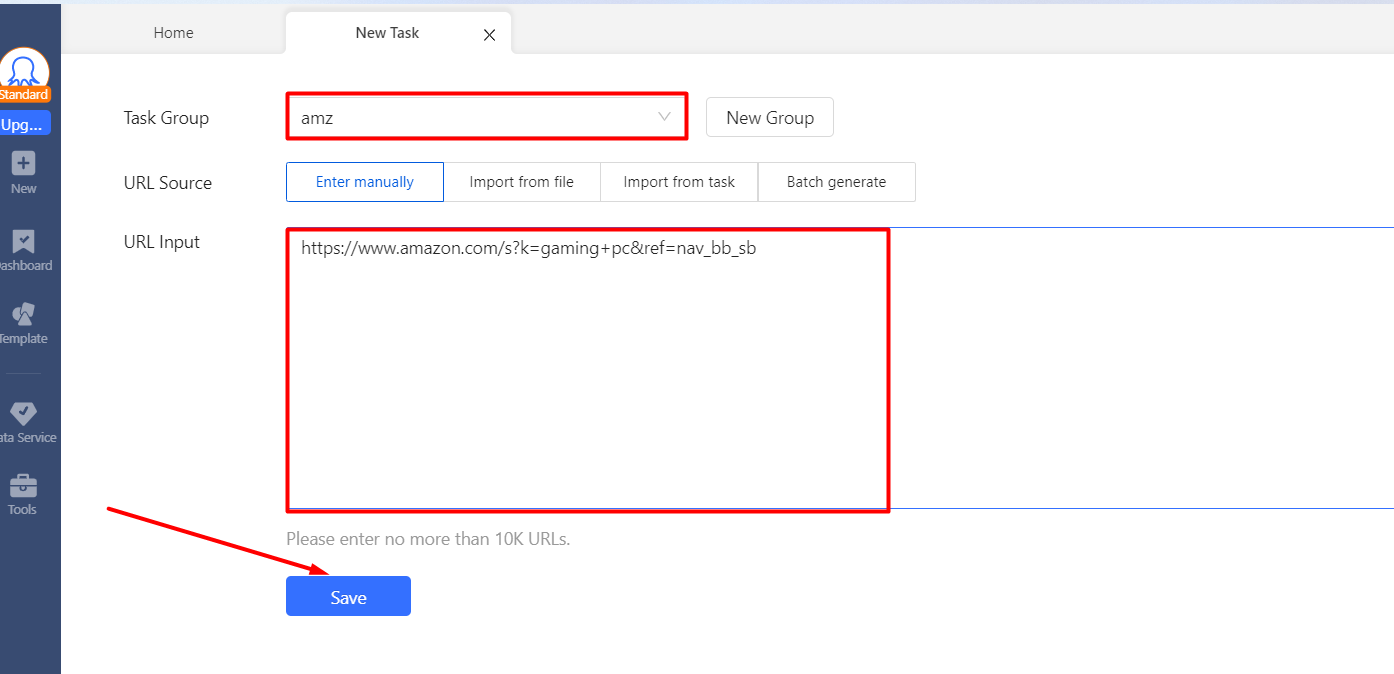Select Batch generate option

pos(836,181)
